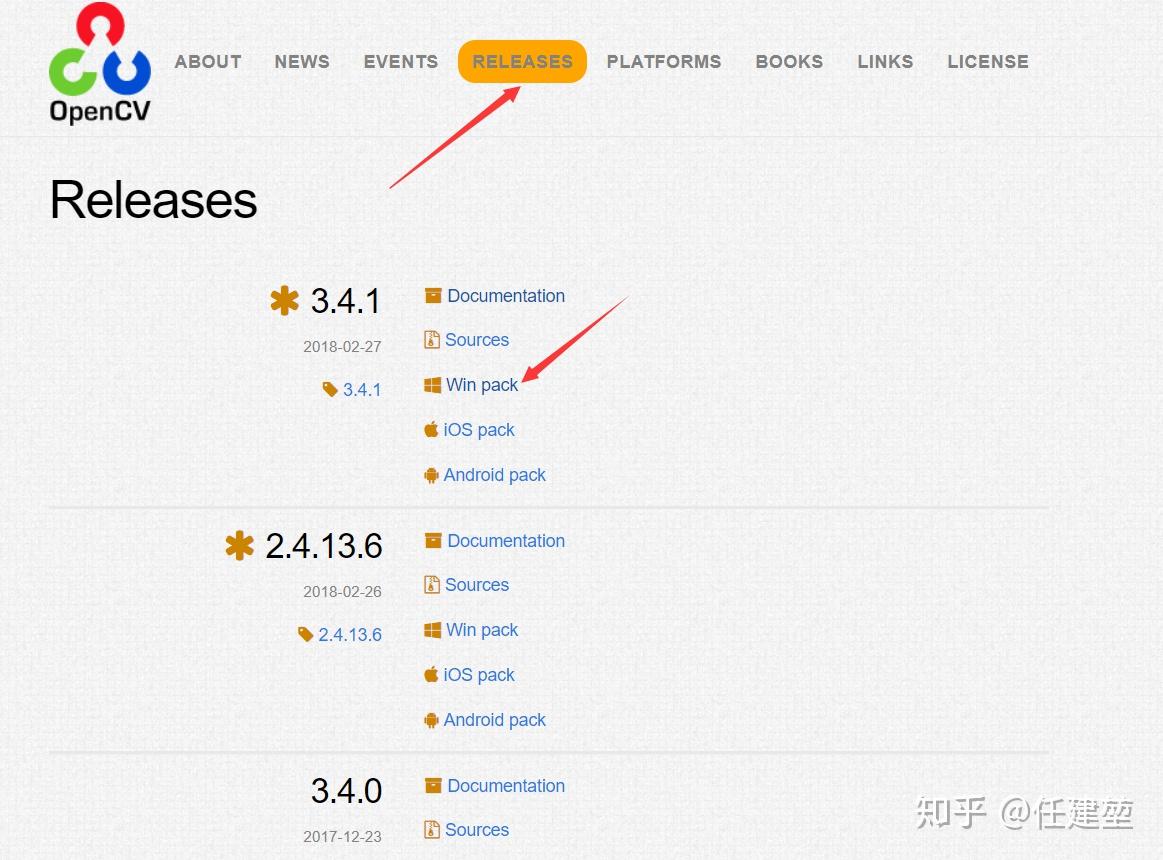The width and height of the screenshot is (1163, 860).
Task: Click the Windows logo icon for 2.4.13.6
Action: point(432,630)
